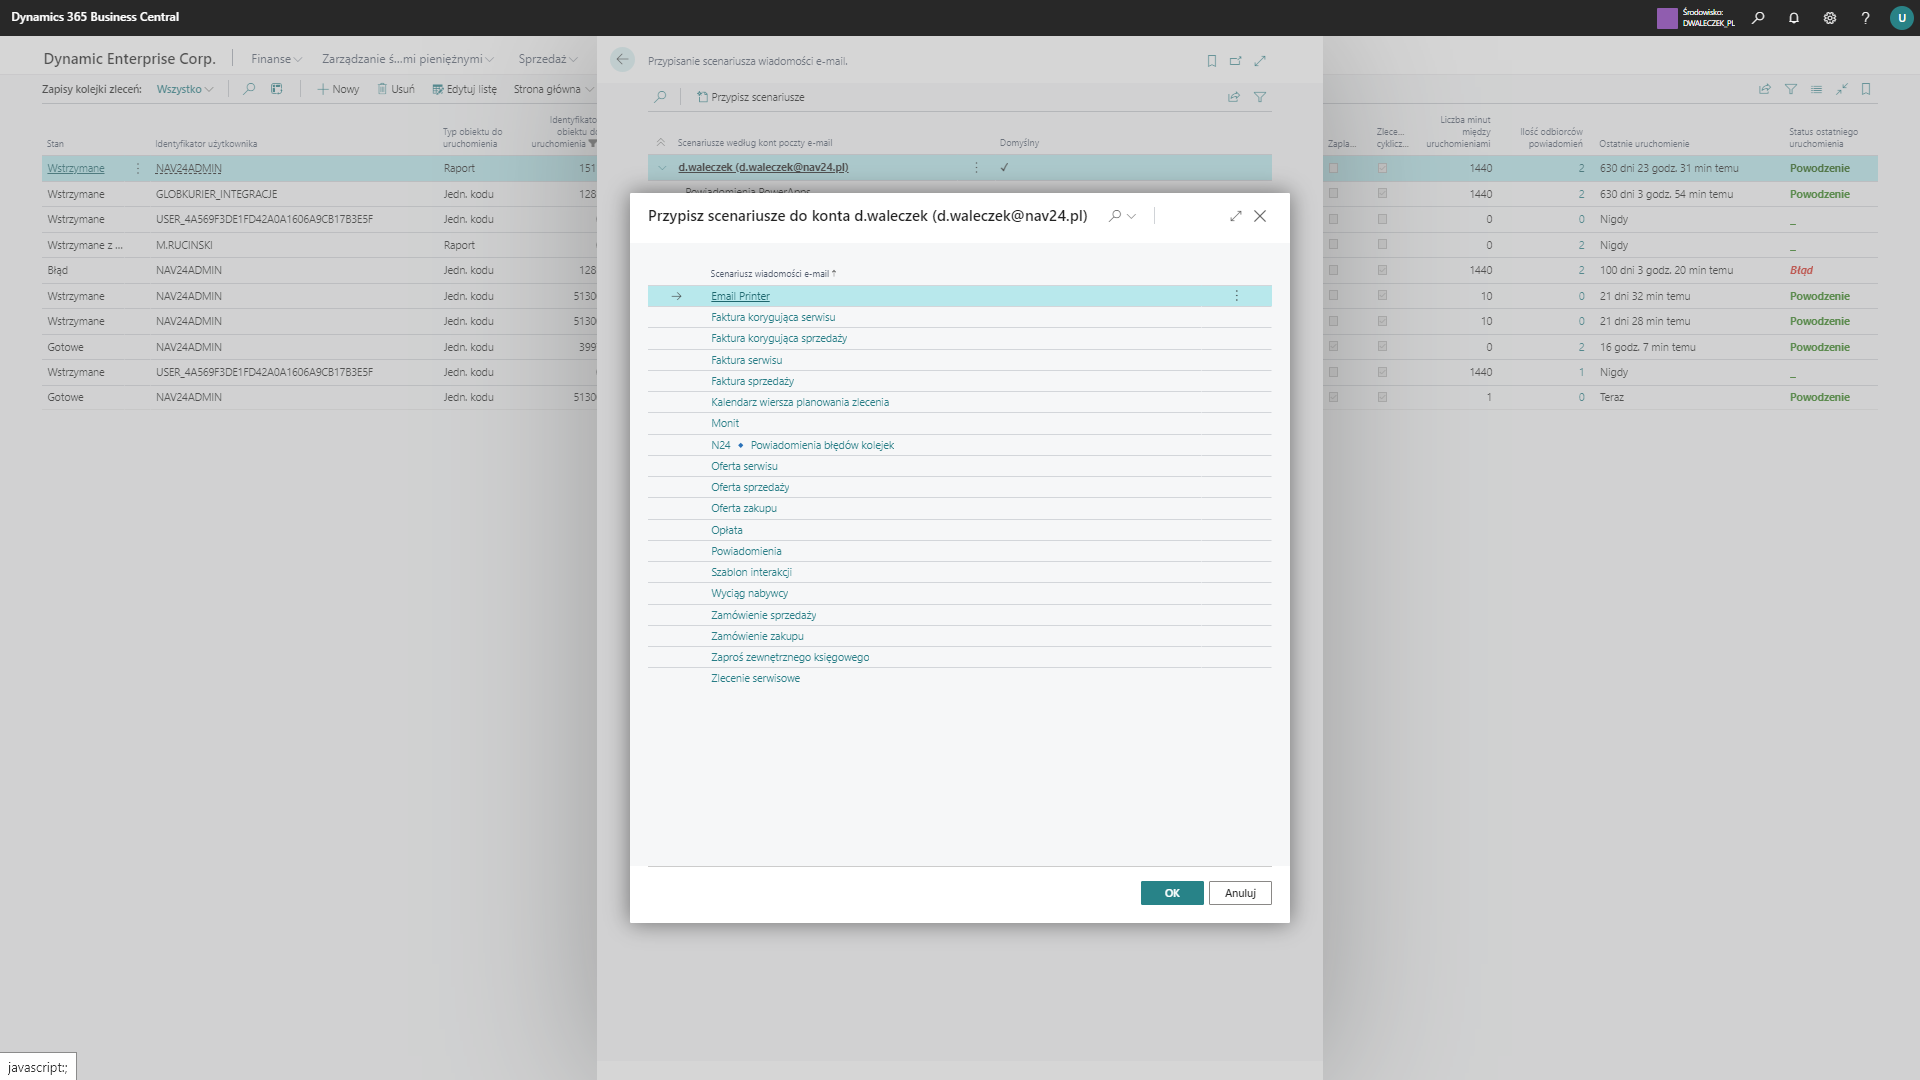
Task: Confirm dialog with OK button
Action: pos(1172,893)
